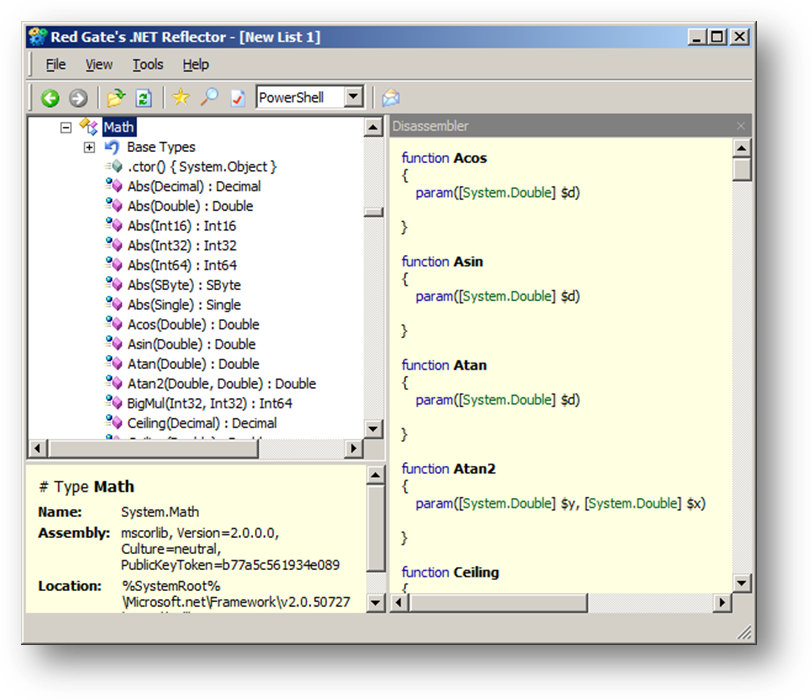Click the Base Types arrow icon
Screen dimensions: 812x700
[112, 147]
